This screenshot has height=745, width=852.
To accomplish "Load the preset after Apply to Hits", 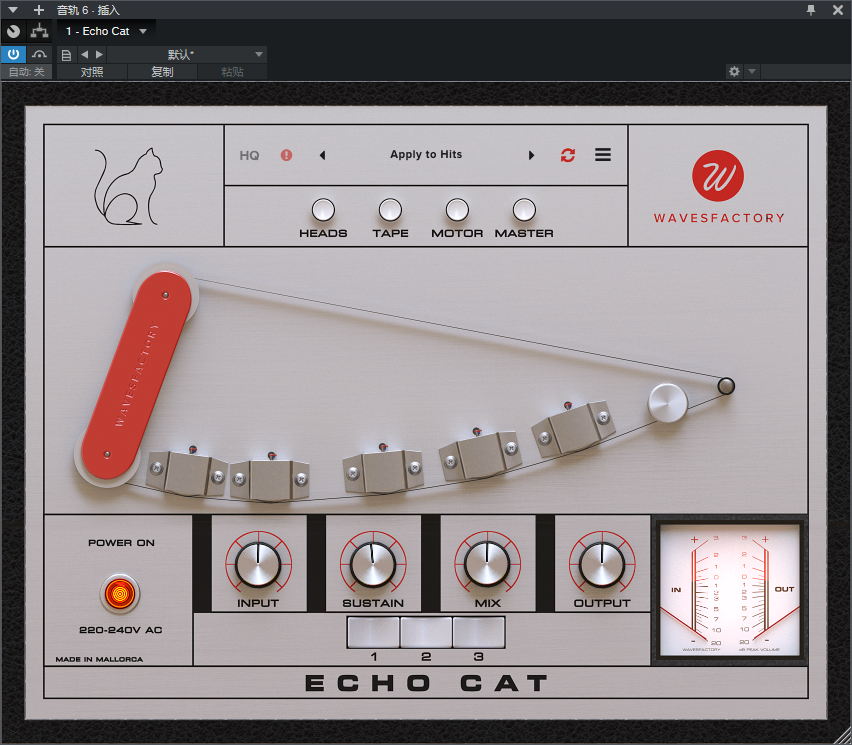I will pyautogui.click(x=531, y=155).
